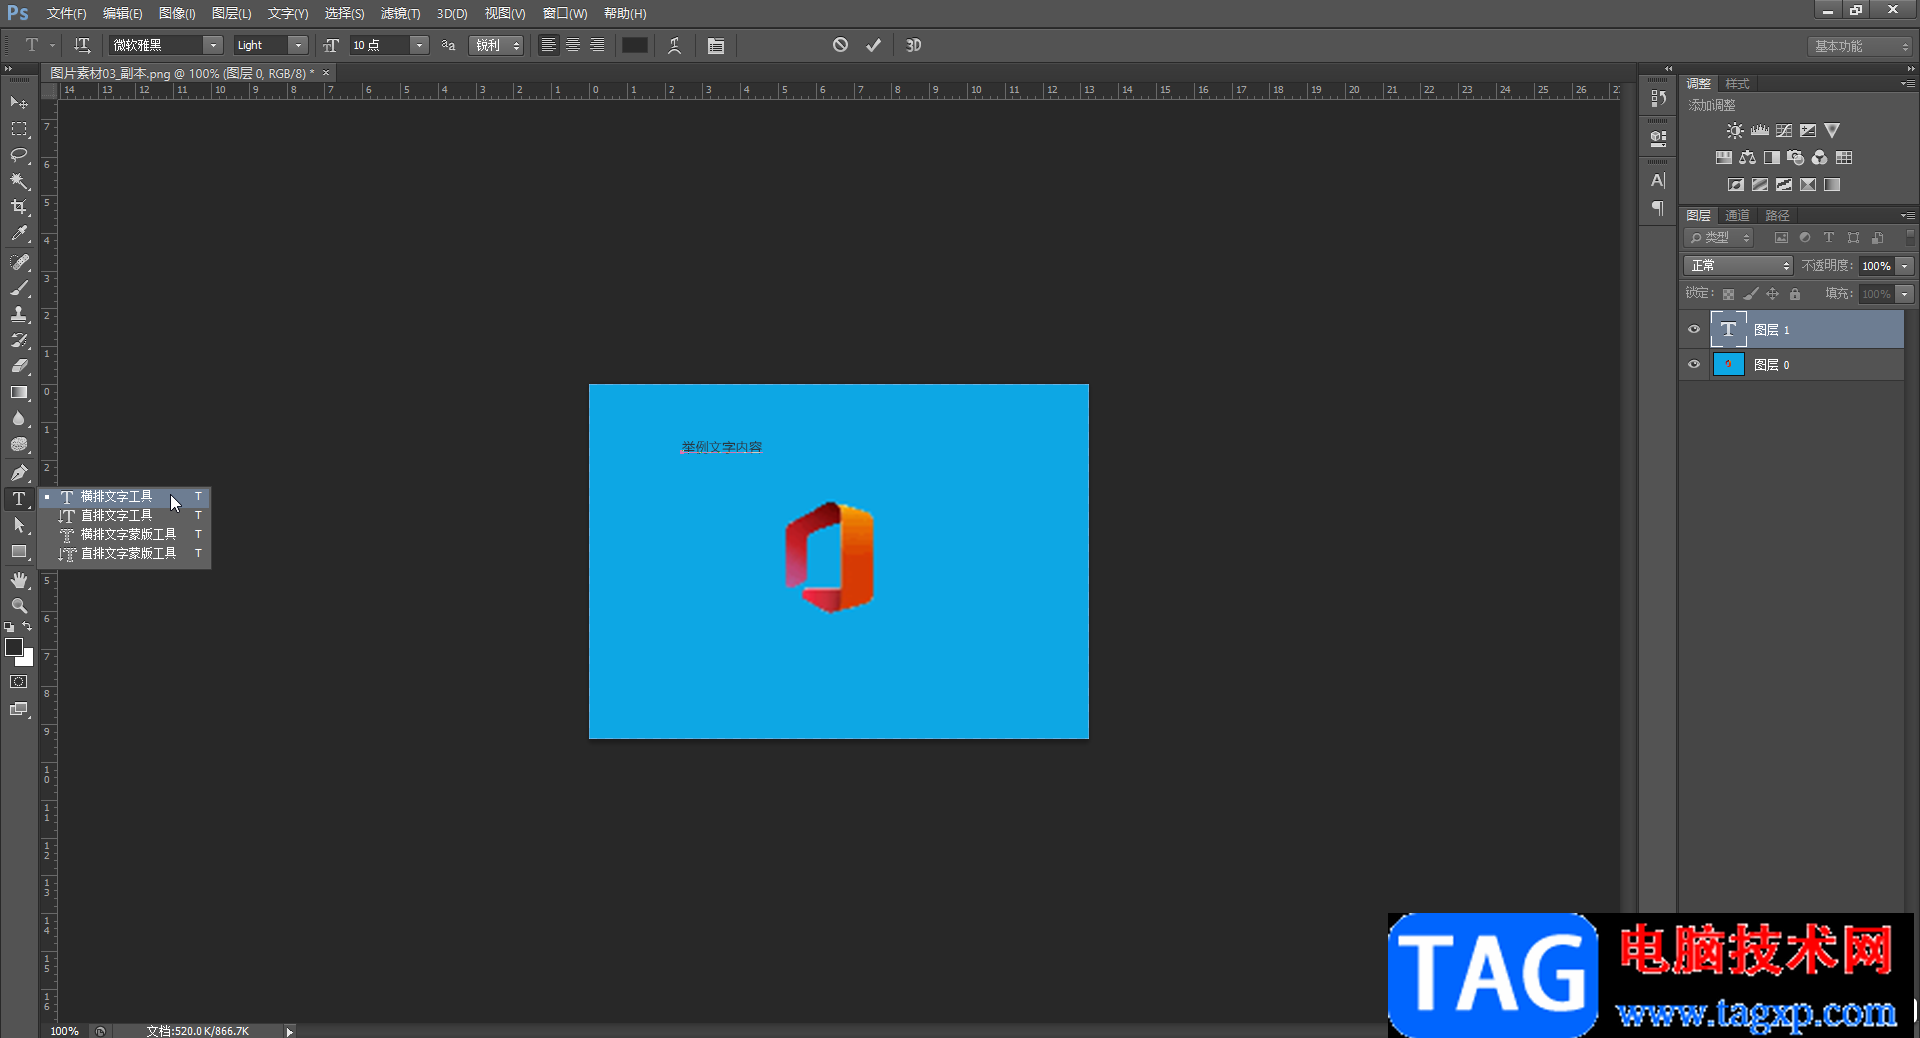Select the Hand tool

click(x=19, y=580)
